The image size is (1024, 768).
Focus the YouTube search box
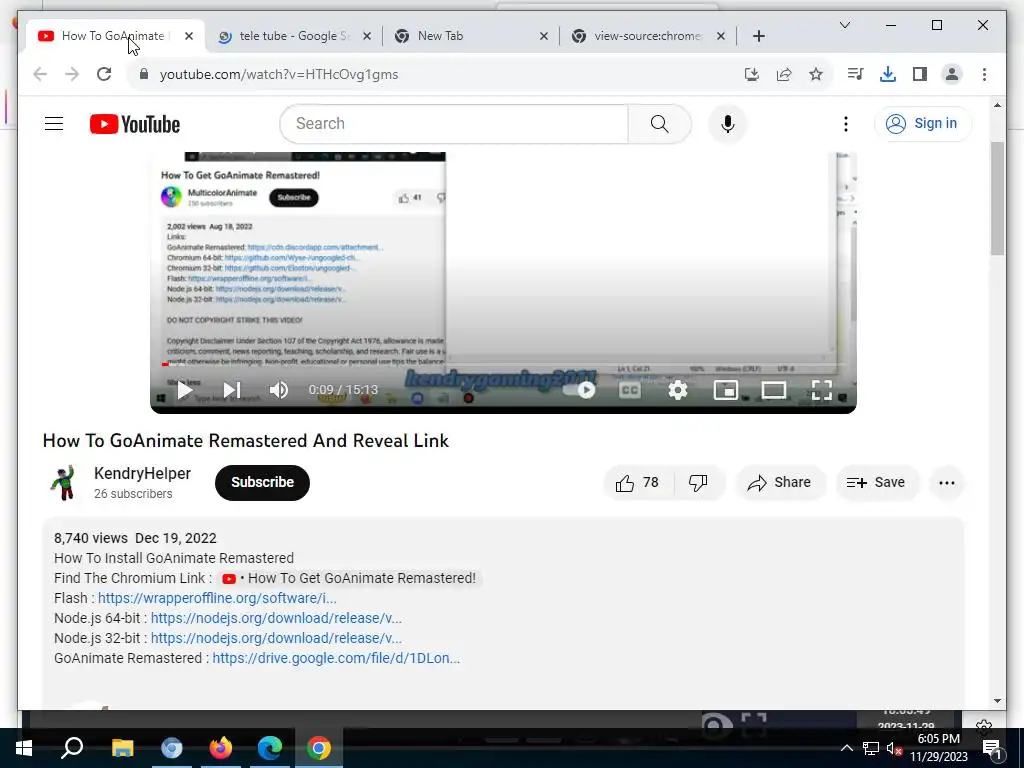[454, 123]
